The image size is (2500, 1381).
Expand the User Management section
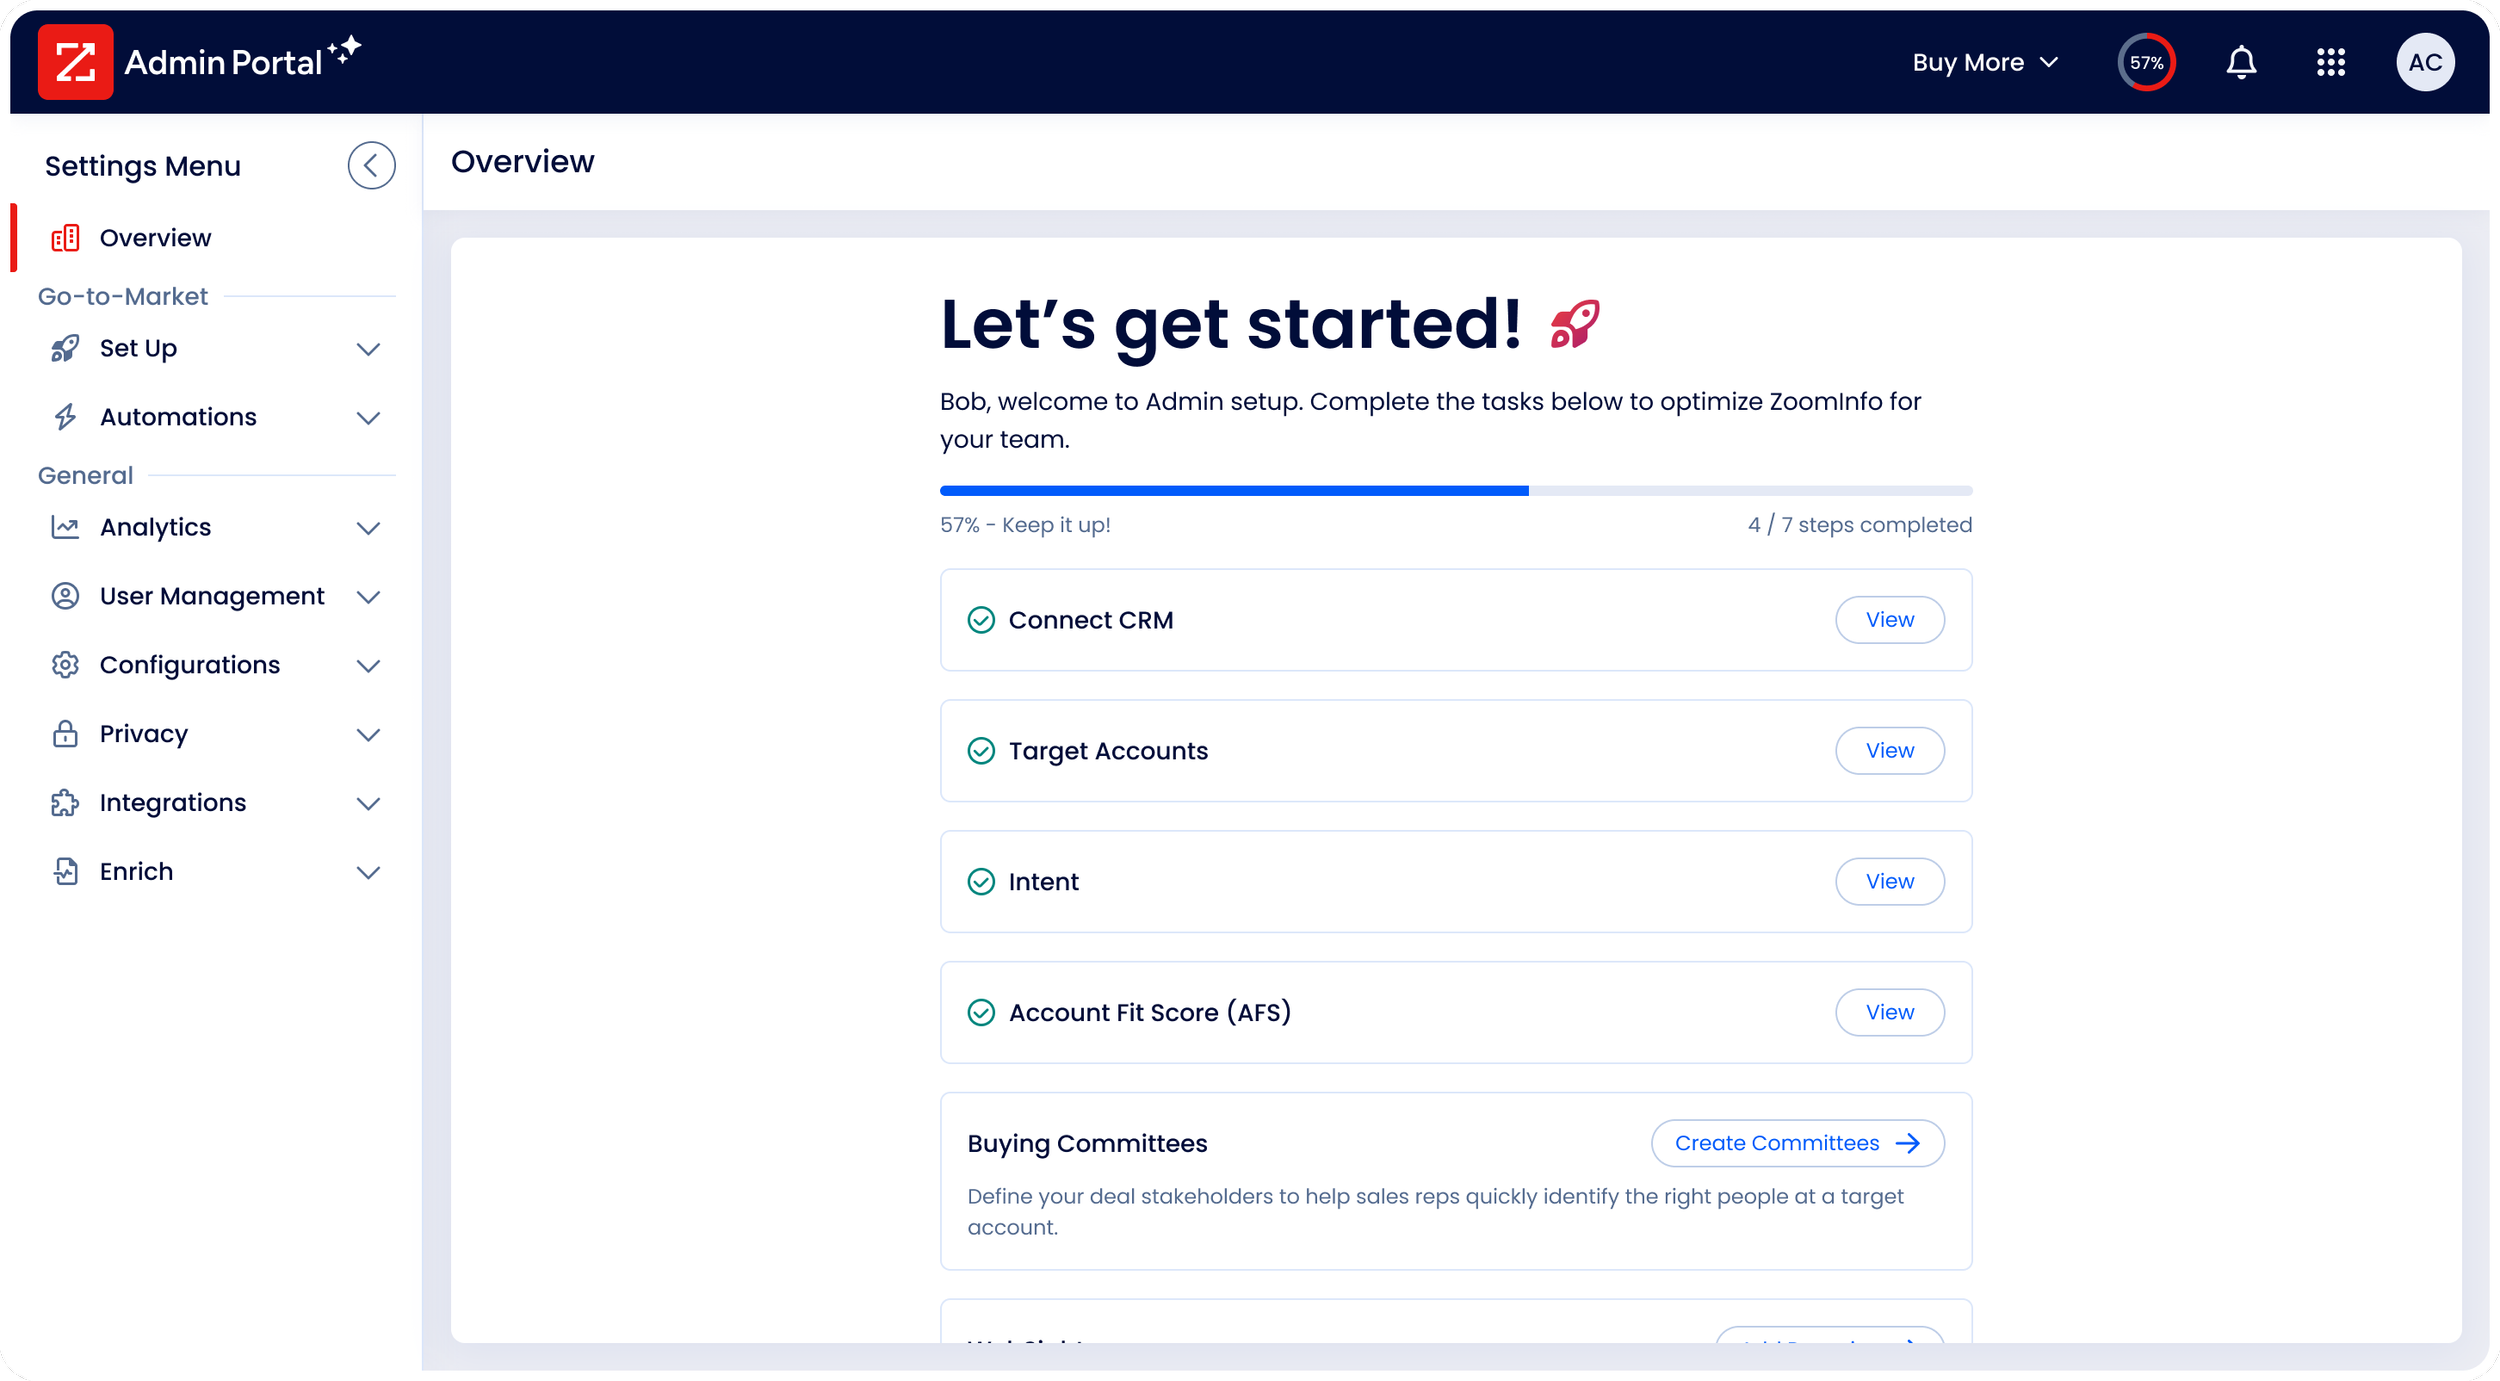click(x=368, y=597)
